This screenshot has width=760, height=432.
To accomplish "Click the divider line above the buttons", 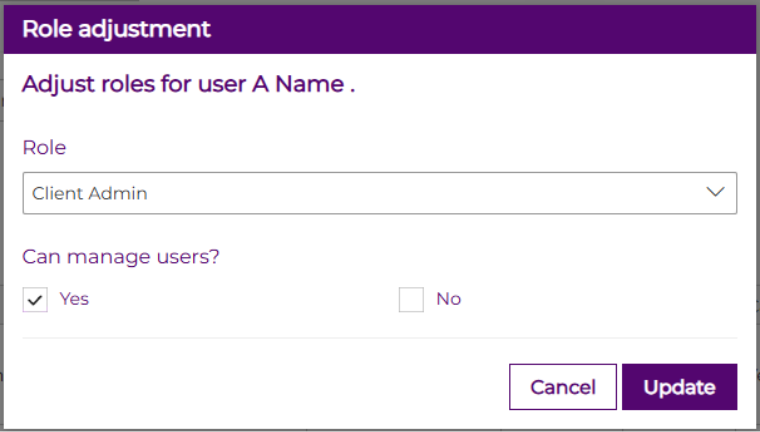I will (x=379, y=338).
